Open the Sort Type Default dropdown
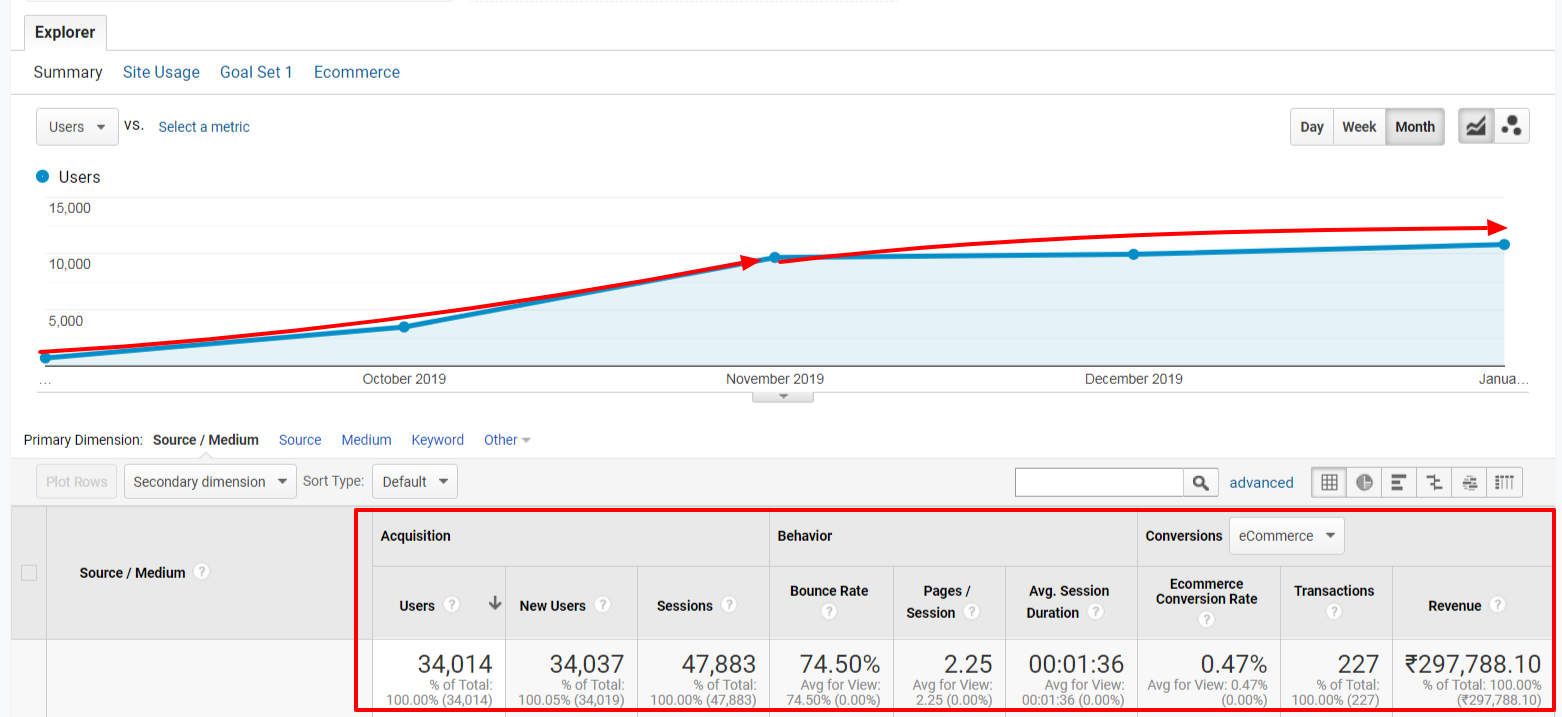 click(415, 482)
